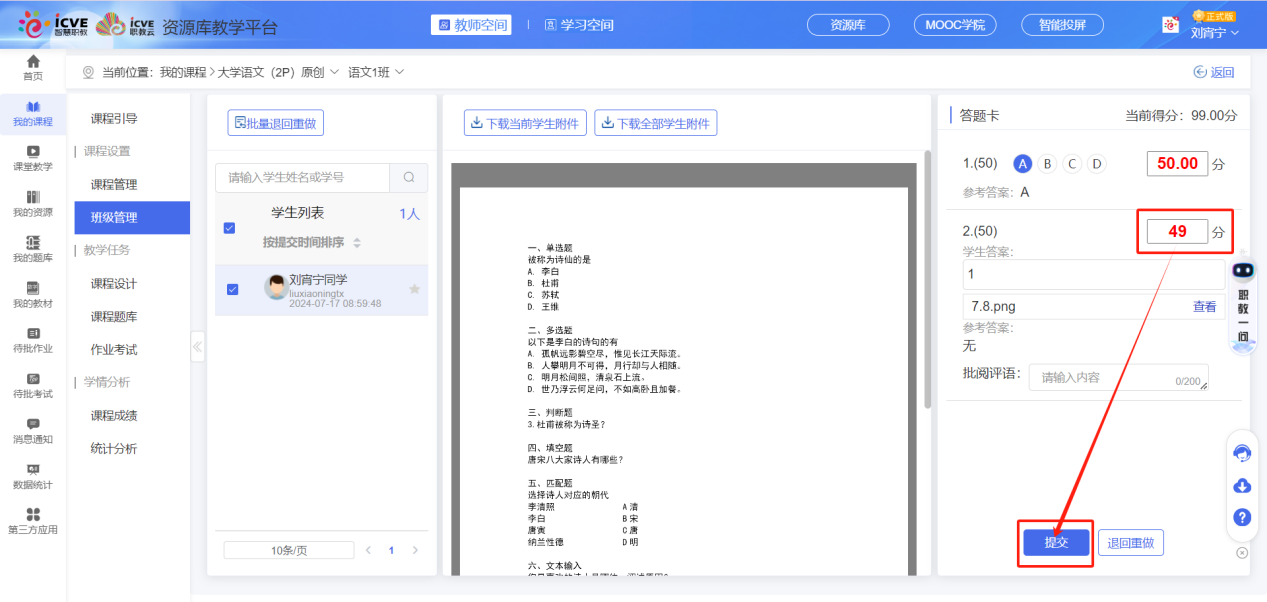Open 数据统计 icon in sidebar

click(x=33, y=470)
